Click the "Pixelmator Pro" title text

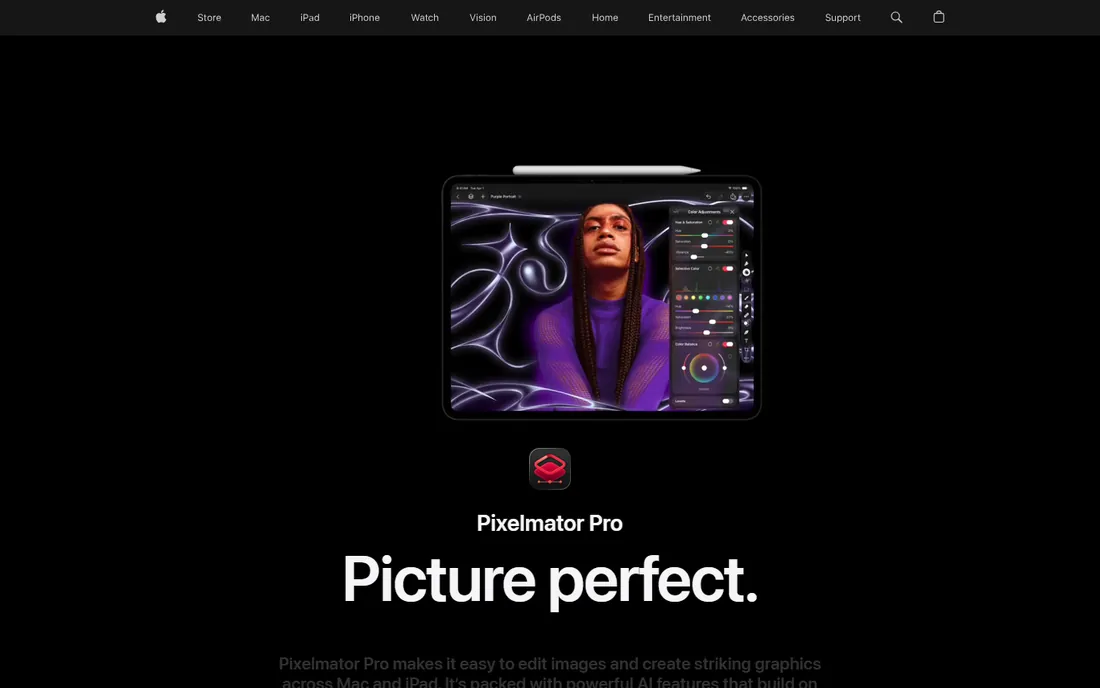pos(549,523)
